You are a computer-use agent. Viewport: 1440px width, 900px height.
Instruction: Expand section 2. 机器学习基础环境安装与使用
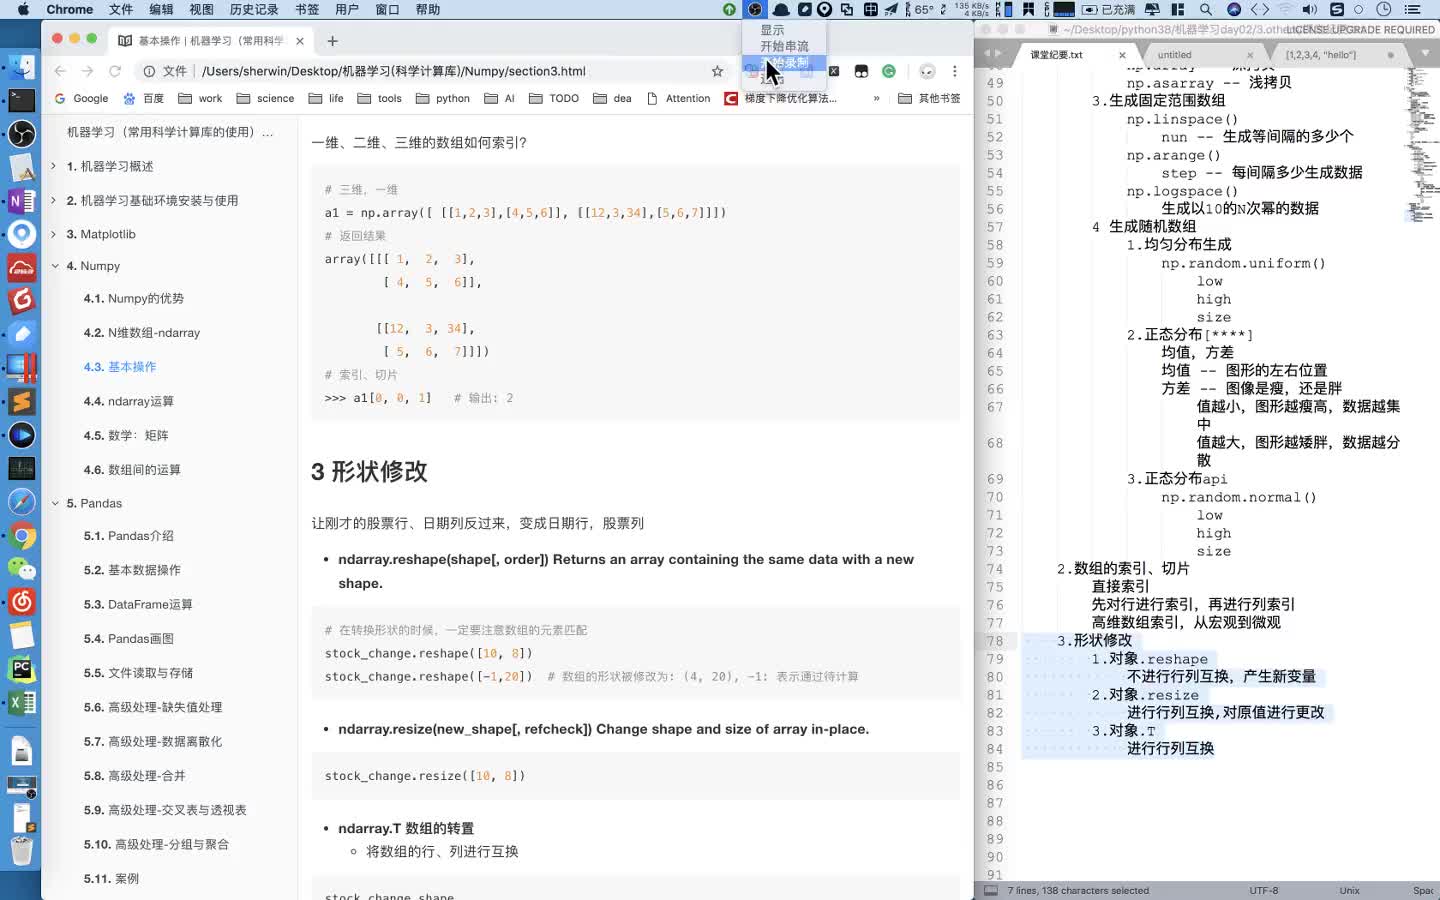click(x=54, y=200)
